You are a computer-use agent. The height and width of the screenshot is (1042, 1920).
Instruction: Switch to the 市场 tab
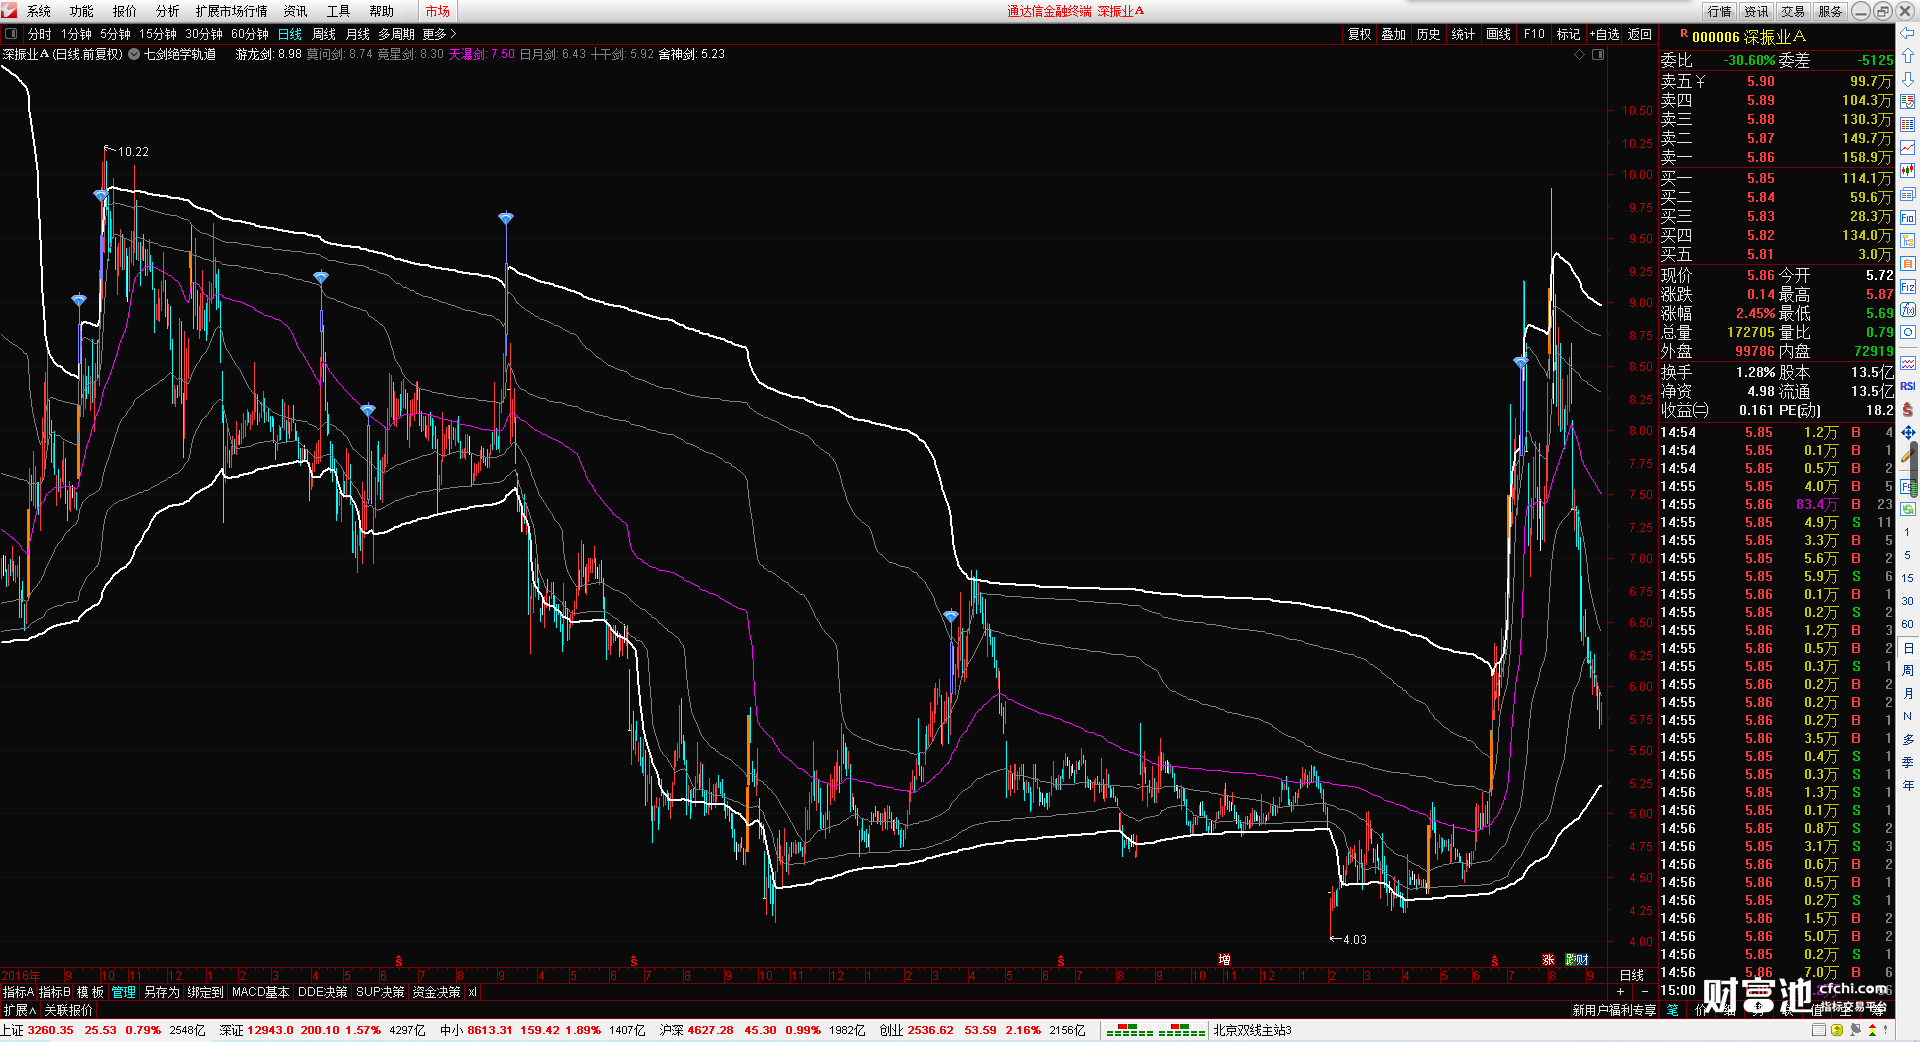(x=438, y=11)
